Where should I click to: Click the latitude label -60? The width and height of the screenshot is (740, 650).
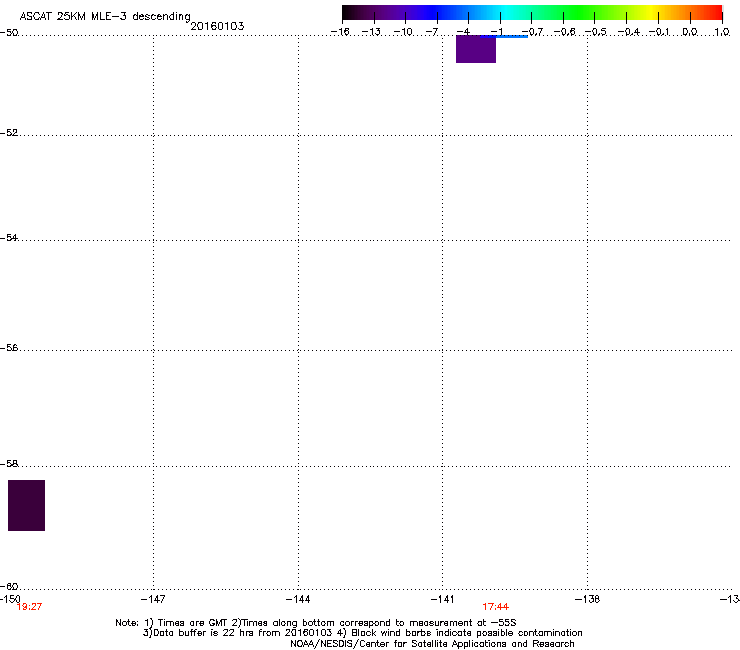coord(9,587)
